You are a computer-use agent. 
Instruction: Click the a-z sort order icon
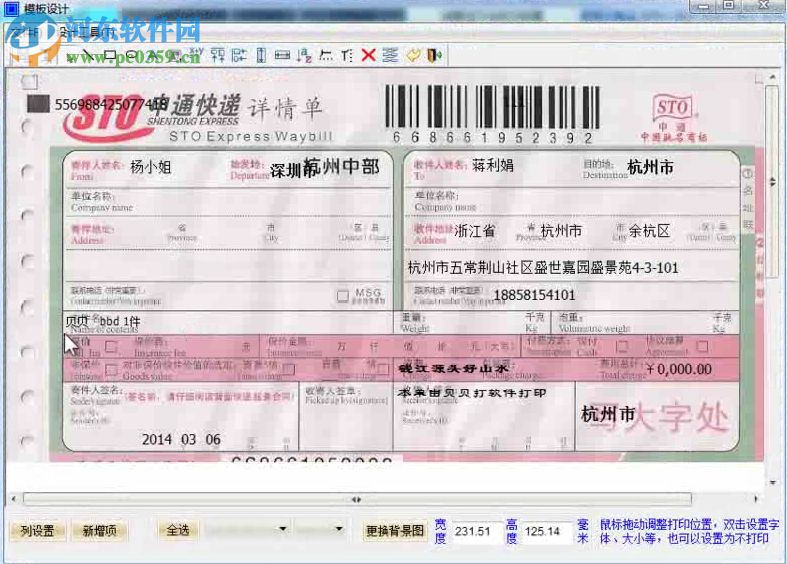click(304, 55)
